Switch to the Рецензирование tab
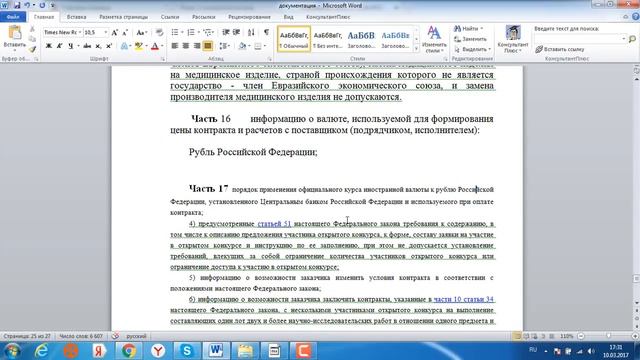The width and height of the screenshot is (640, 360). point(249,17)
